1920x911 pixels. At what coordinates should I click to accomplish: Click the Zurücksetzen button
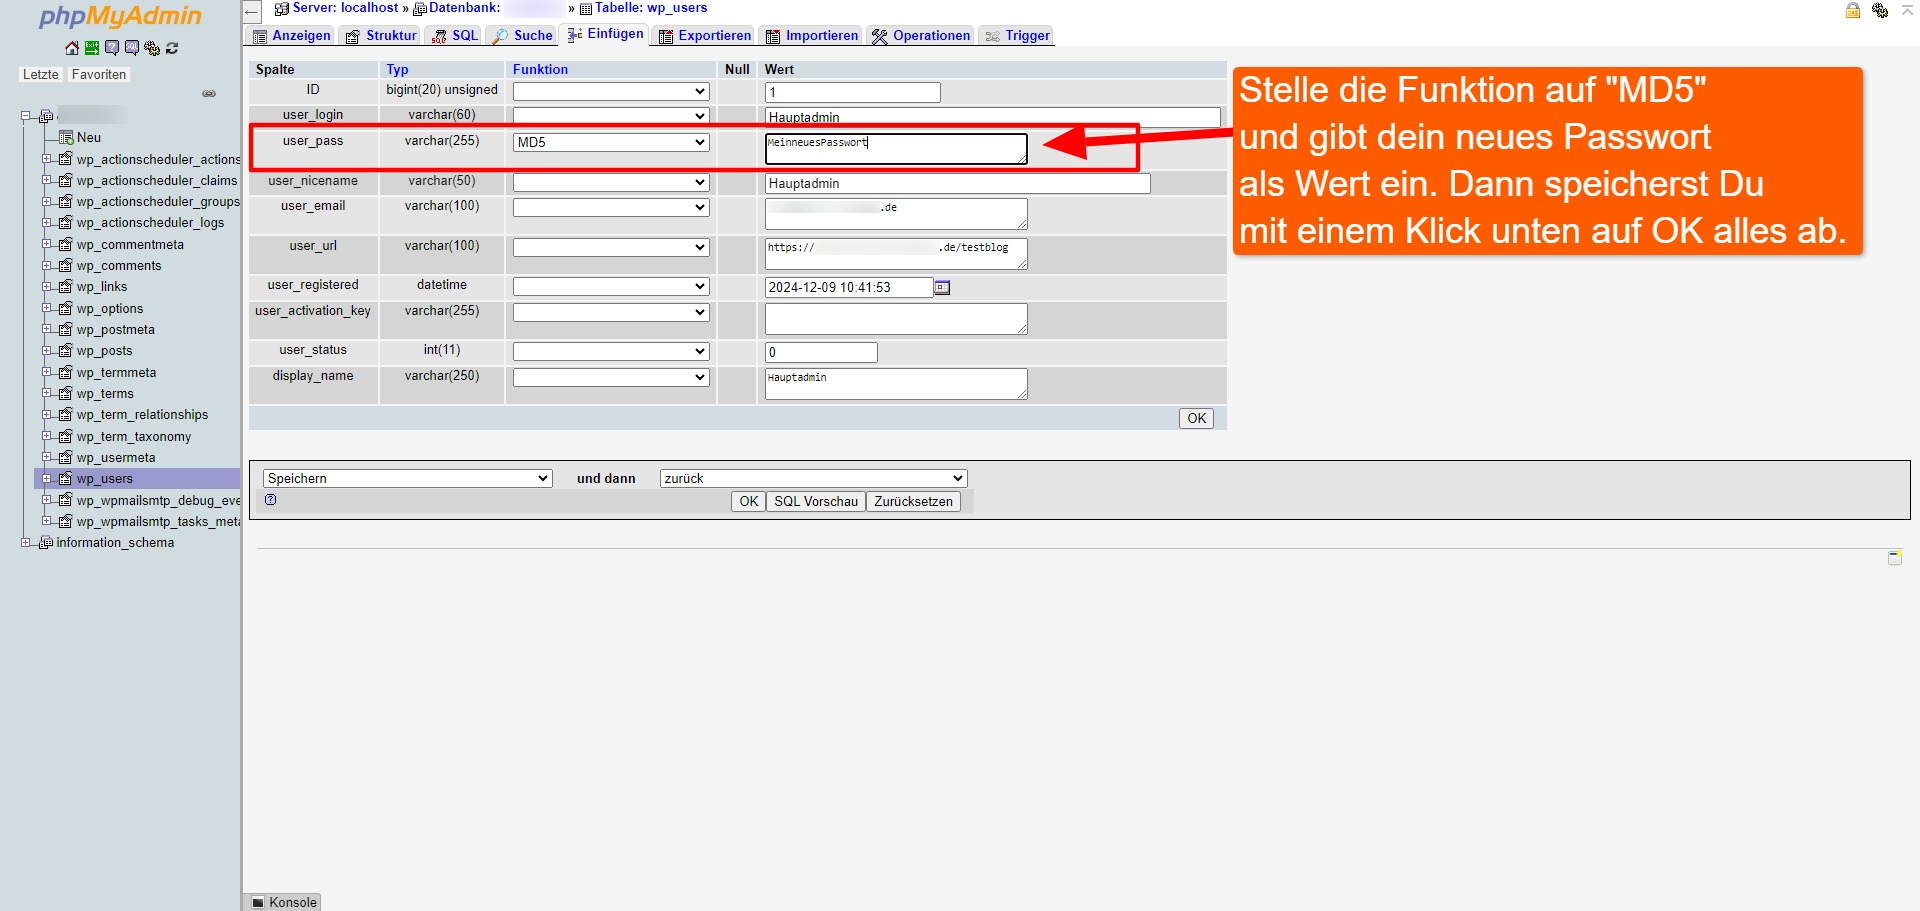pos(914,502)
